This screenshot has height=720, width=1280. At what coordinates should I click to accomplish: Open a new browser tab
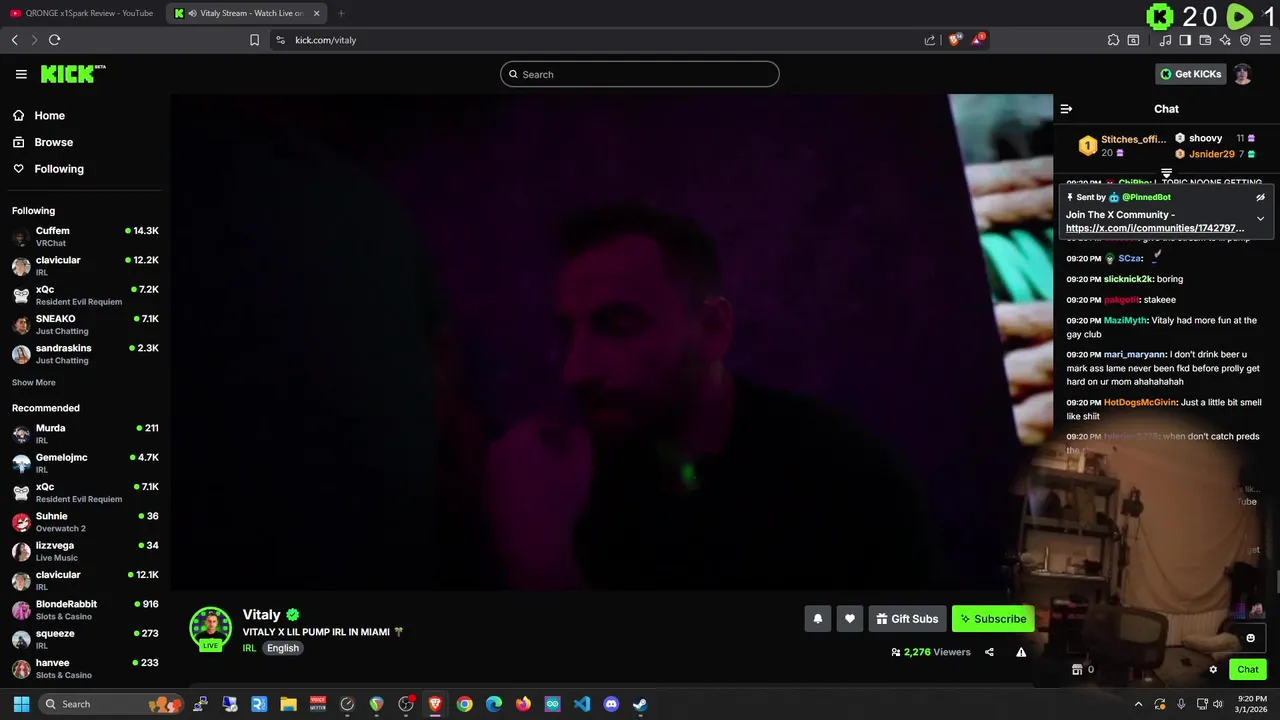341,13
